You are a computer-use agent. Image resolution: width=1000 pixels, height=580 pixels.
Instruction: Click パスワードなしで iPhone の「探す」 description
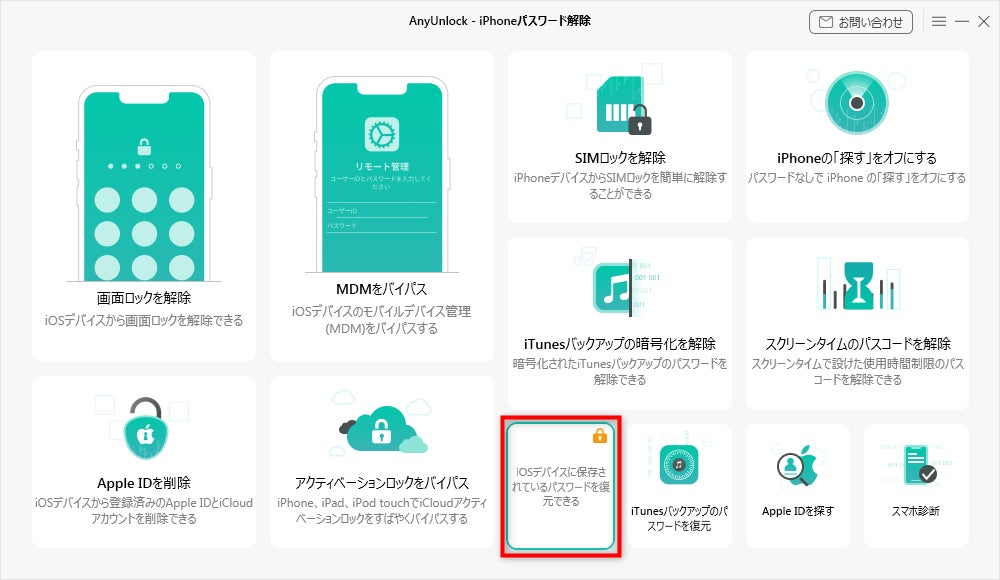point(857,178)
